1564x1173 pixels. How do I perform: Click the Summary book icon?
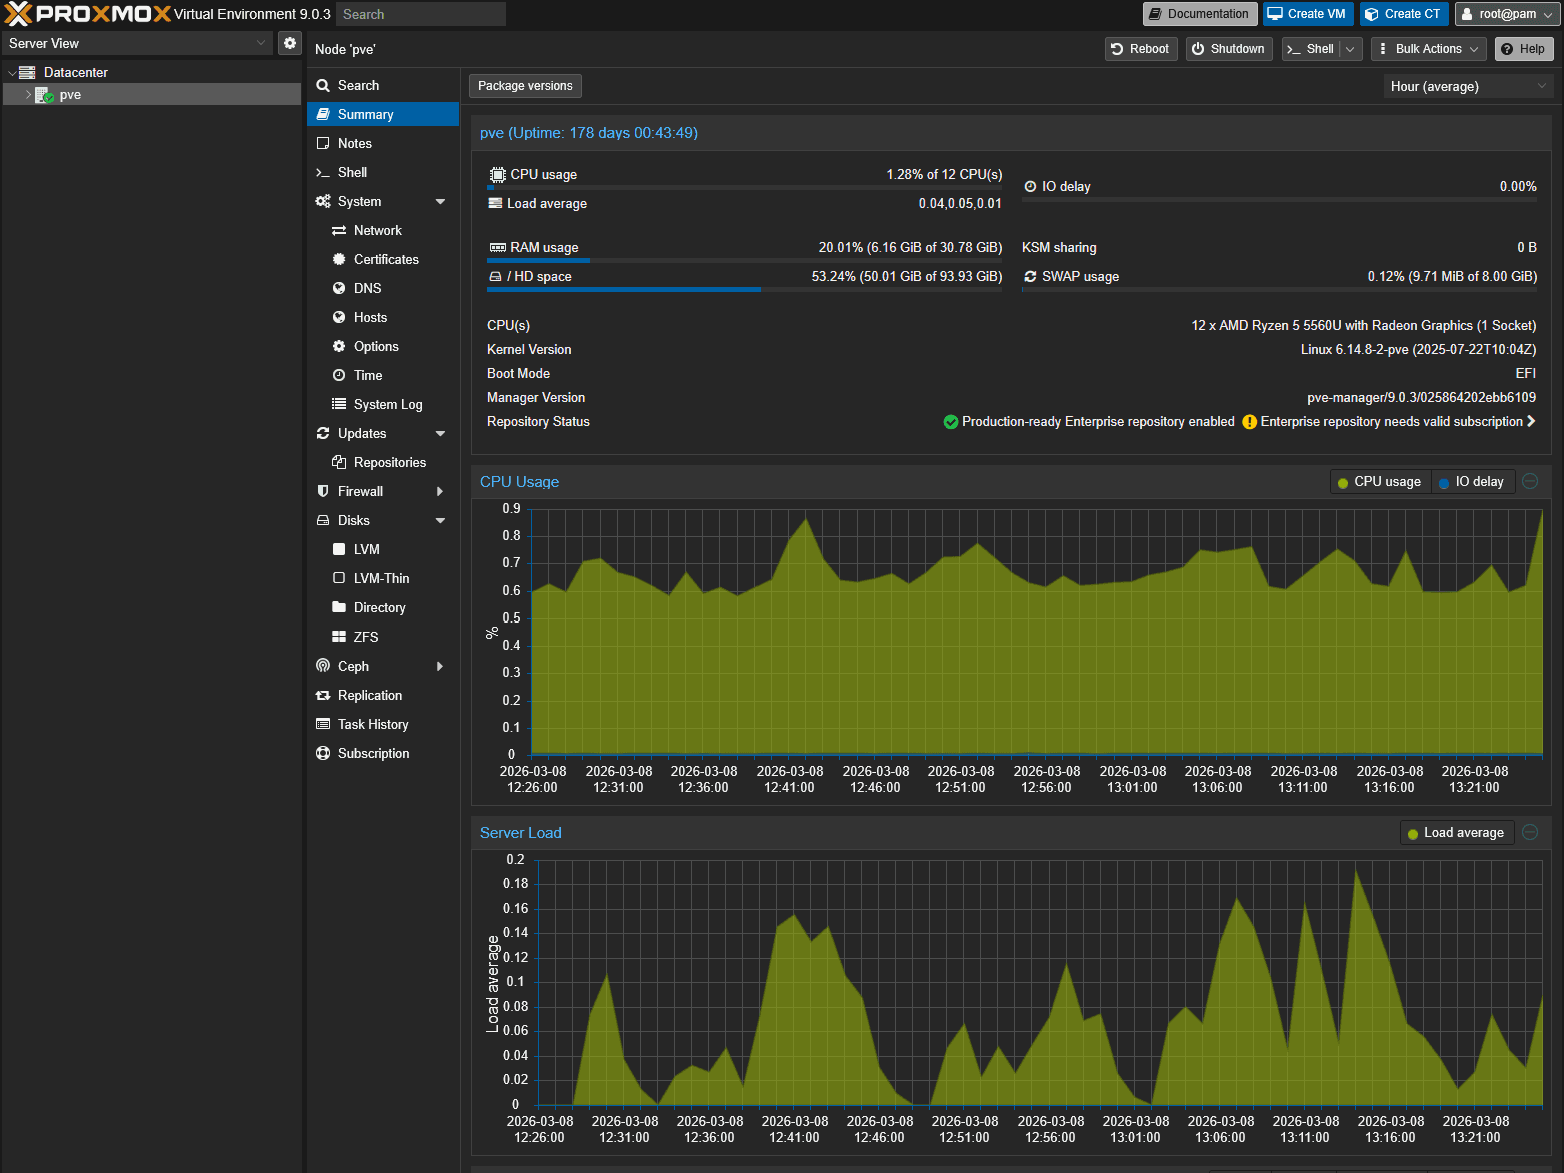pos(323,115)
